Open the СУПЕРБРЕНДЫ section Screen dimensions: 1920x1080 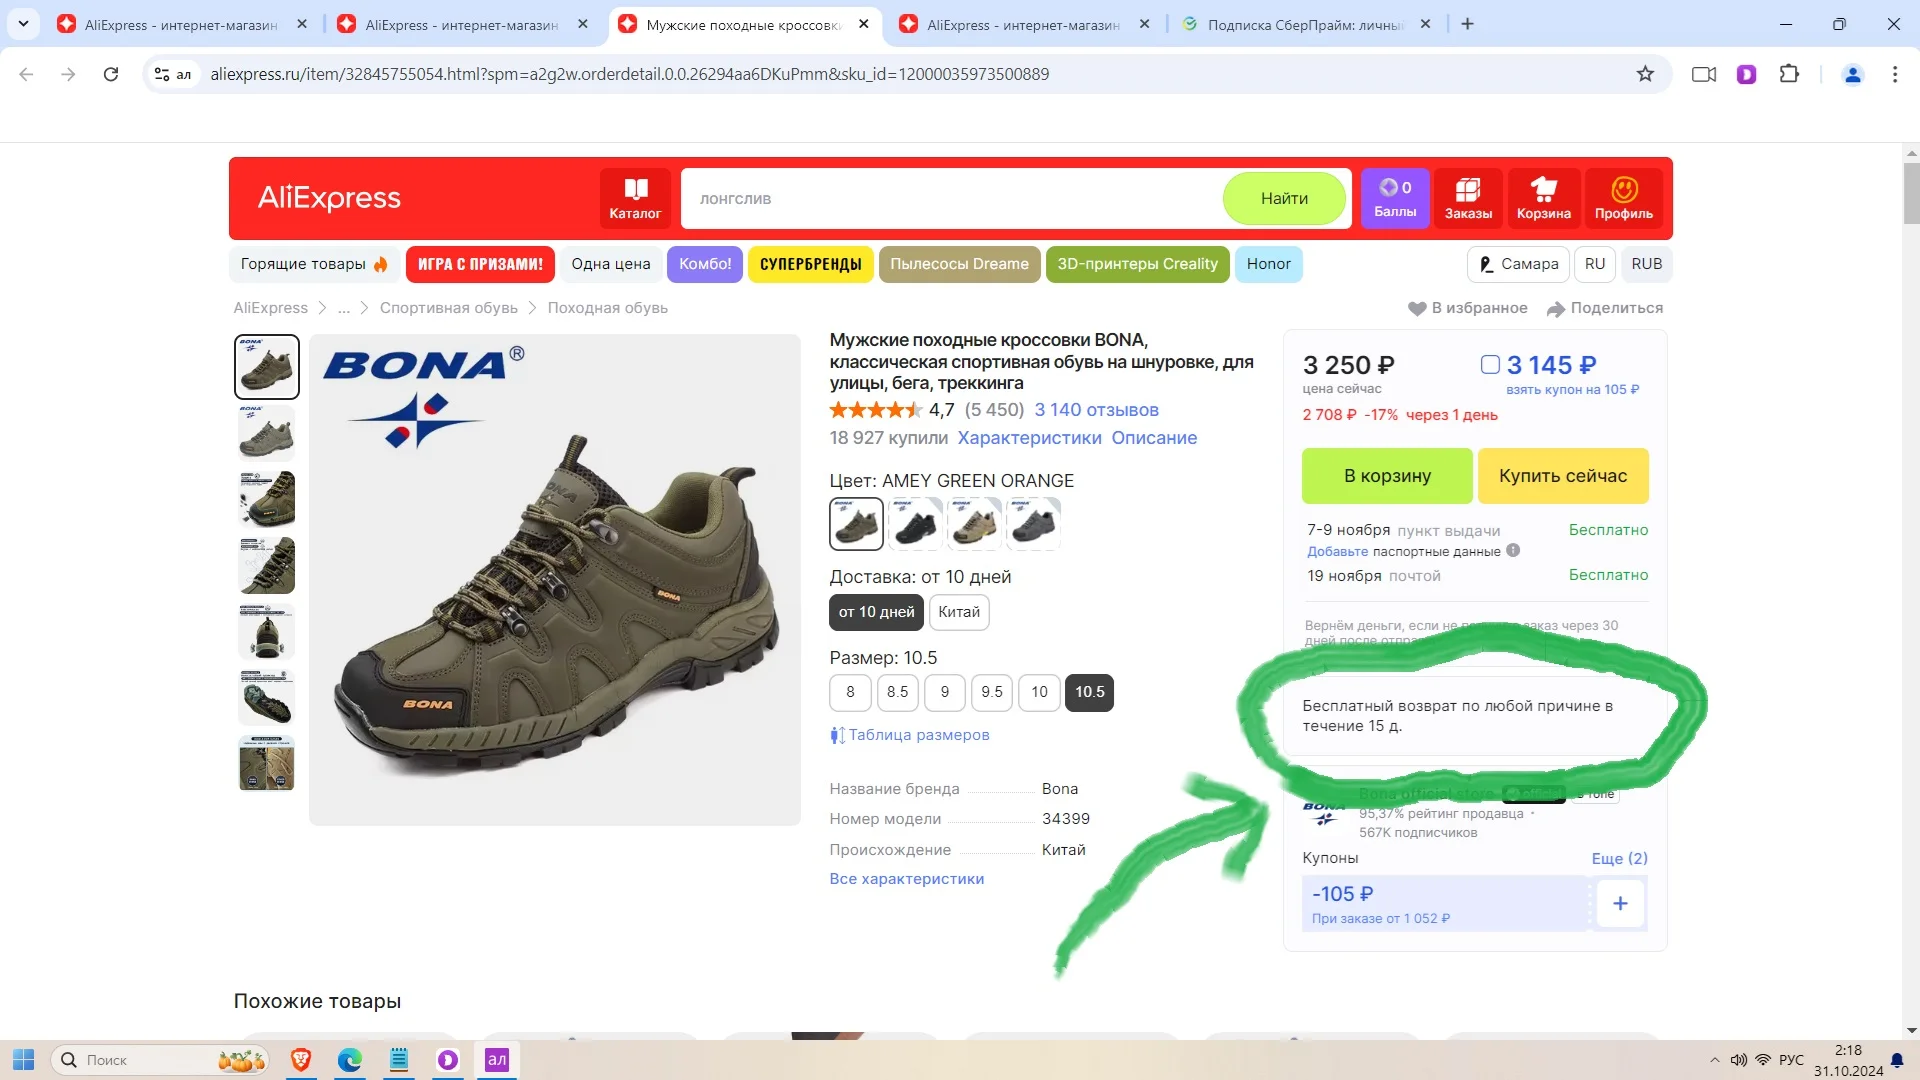(x=810, y=264)
